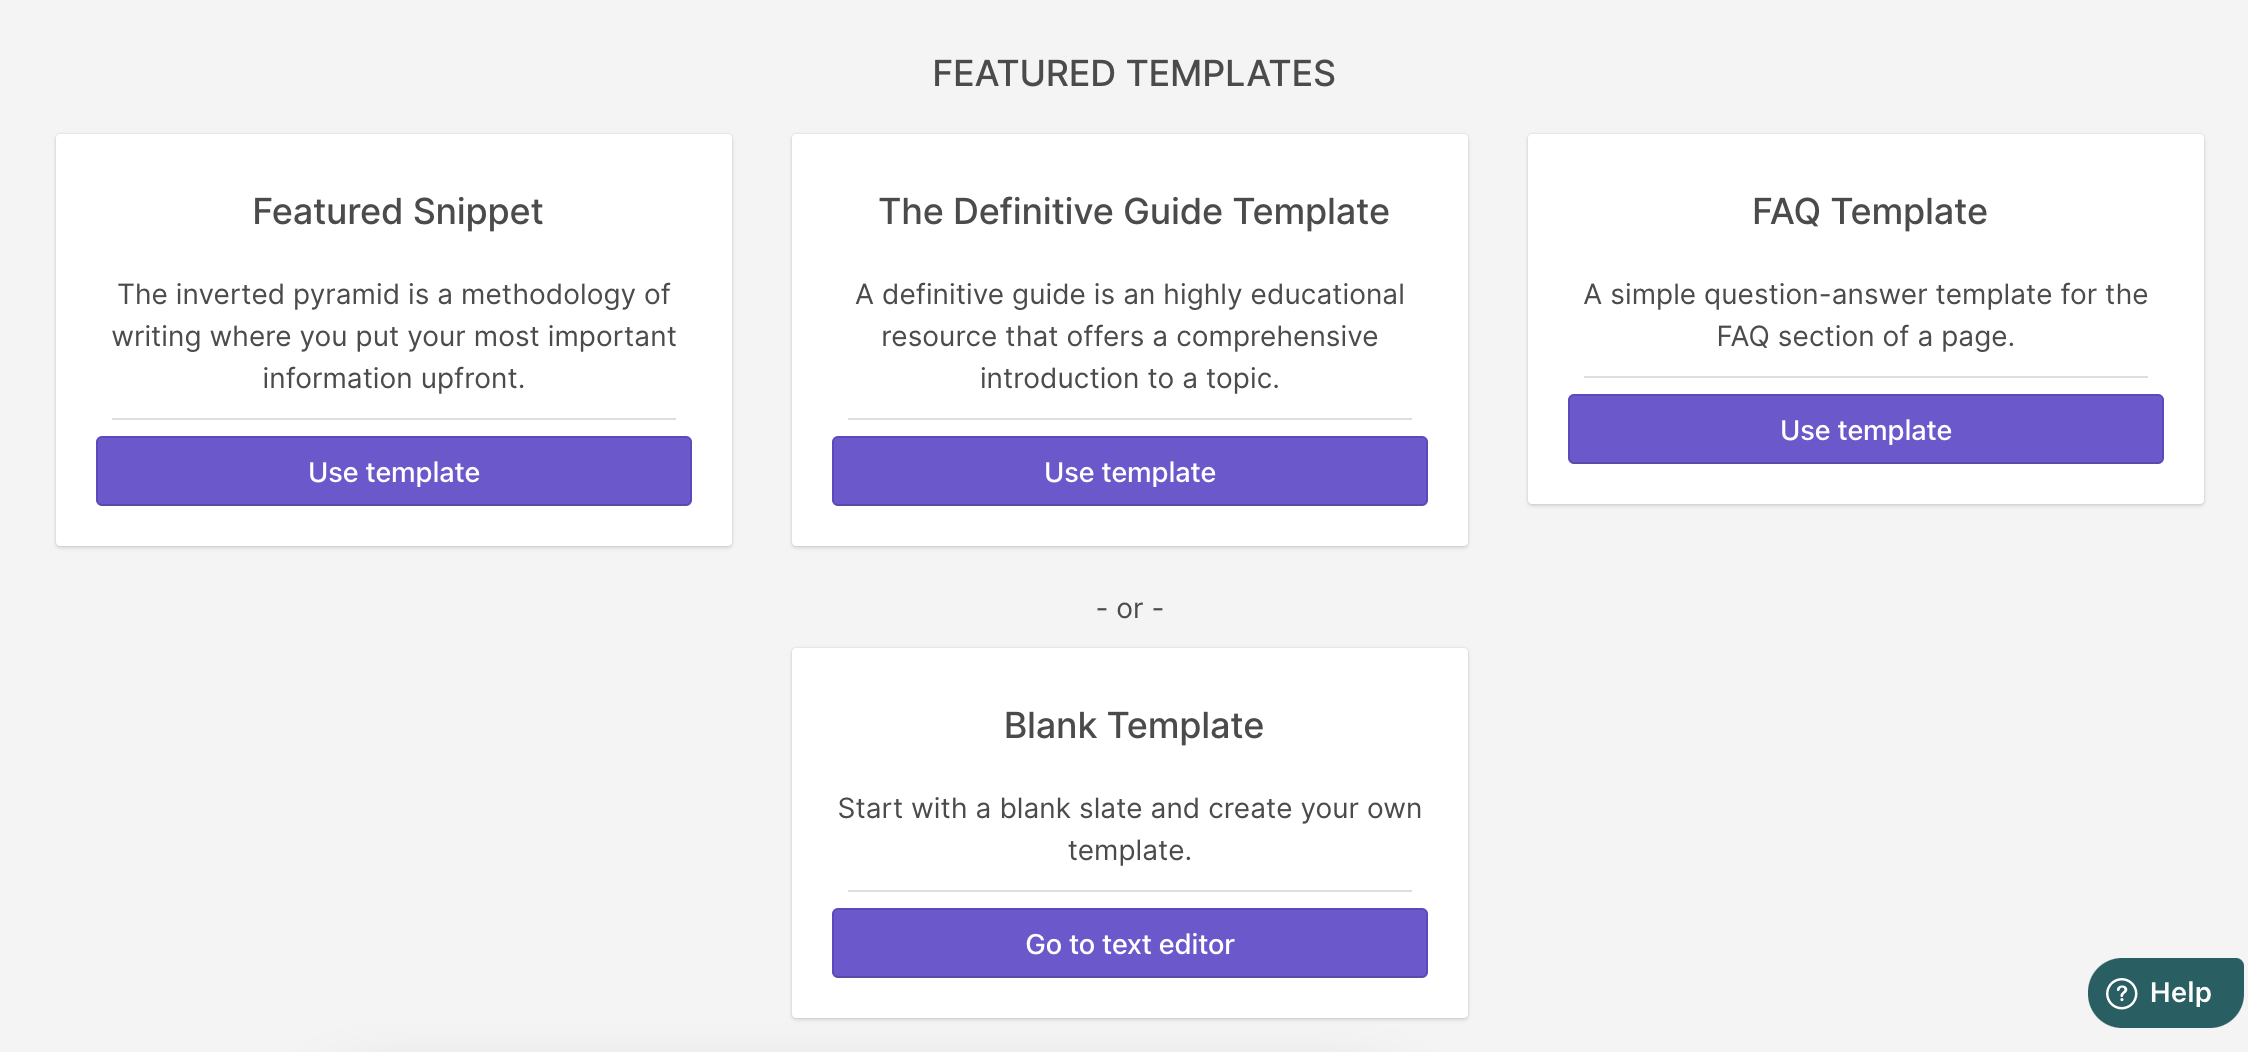
Task: Select The Definitive Guide Template heading
Action: pyautogui.click(x=1133, y=212)
